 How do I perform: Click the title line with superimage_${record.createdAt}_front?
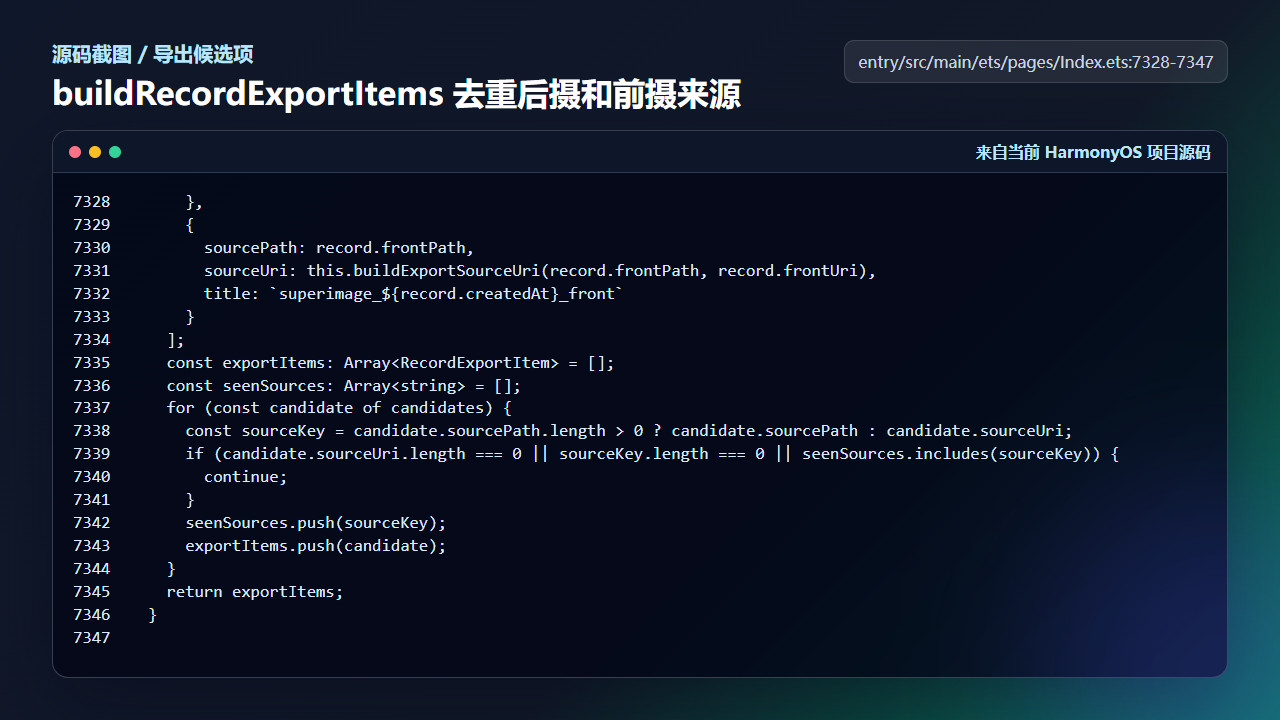click(414, 294)
